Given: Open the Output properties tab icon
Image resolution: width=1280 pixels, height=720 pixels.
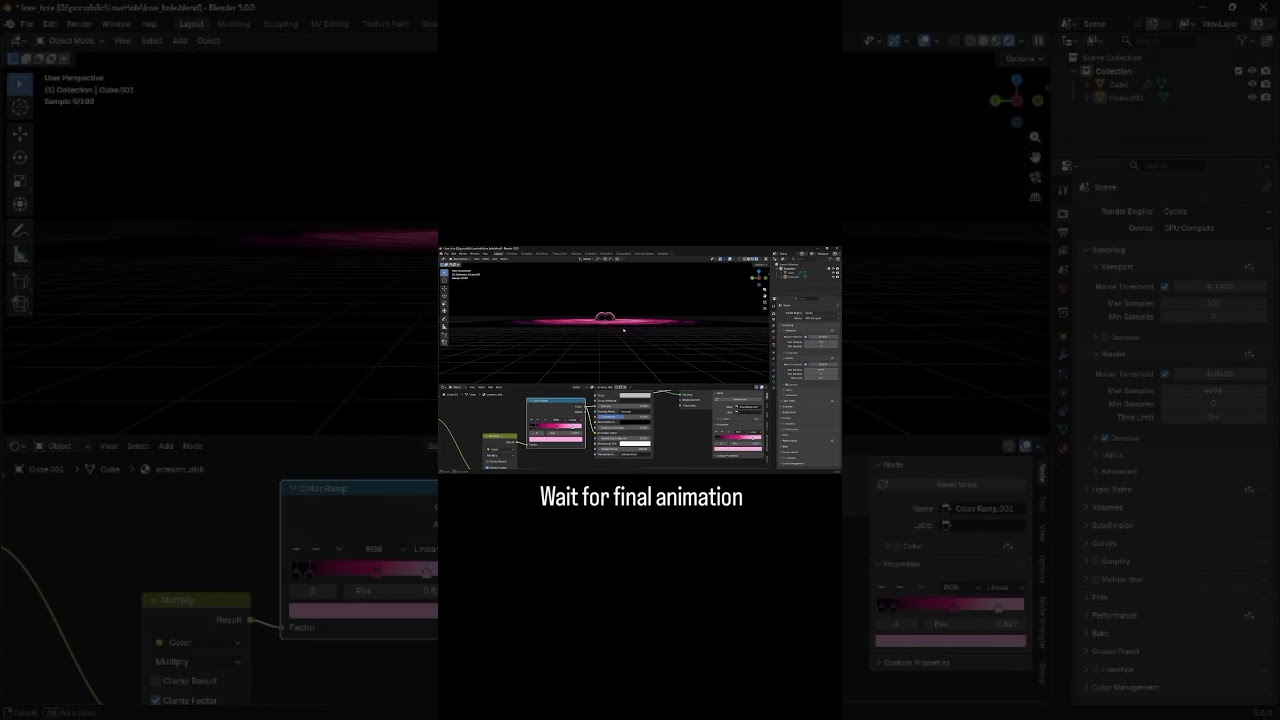Looking at the screenshot, I should pos(1063,232).
